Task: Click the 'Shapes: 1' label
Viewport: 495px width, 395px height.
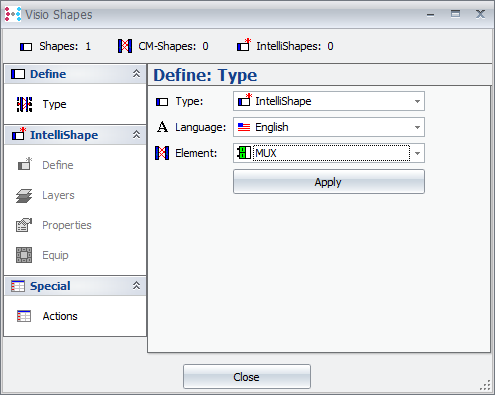Action: click(65, 46)
